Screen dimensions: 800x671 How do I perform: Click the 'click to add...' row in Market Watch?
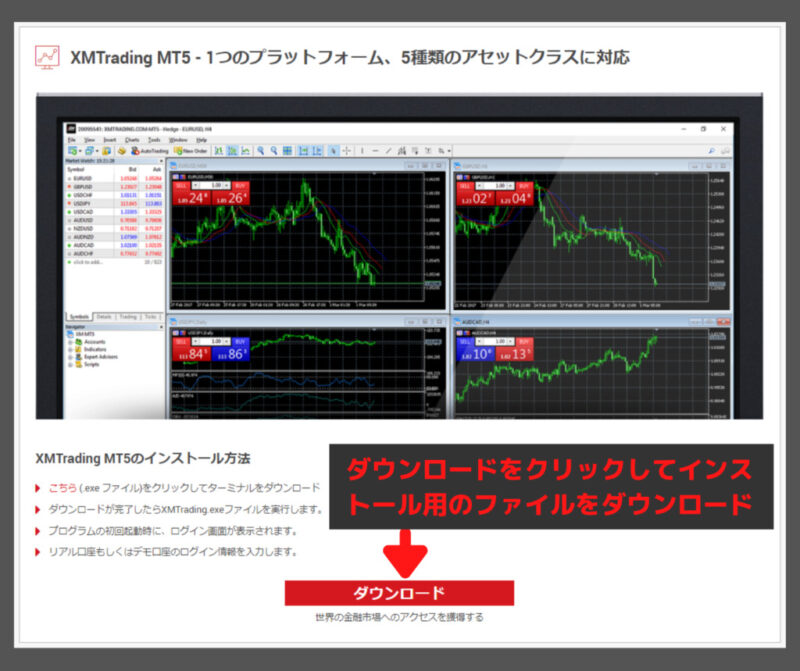point(114,262)
